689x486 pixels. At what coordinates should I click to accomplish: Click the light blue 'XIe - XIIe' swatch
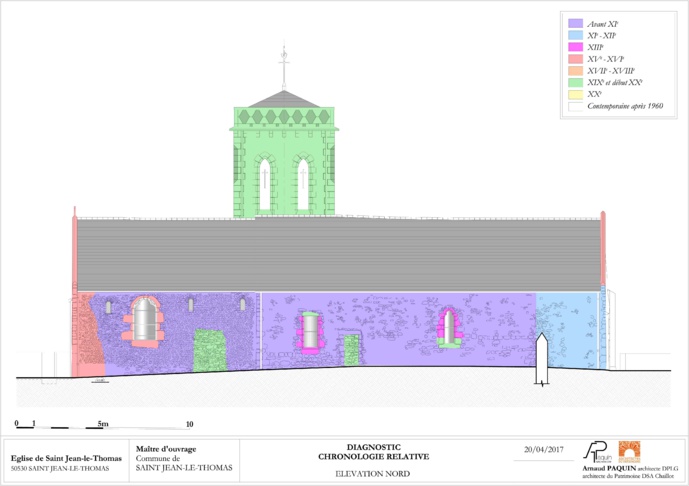575,34
